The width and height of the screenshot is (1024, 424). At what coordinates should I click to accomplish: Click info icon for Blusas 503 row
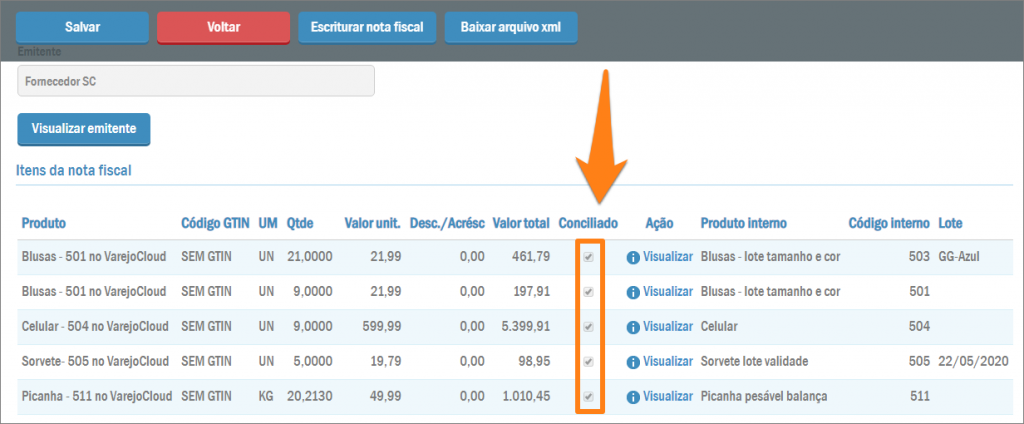tap(632, 257)
